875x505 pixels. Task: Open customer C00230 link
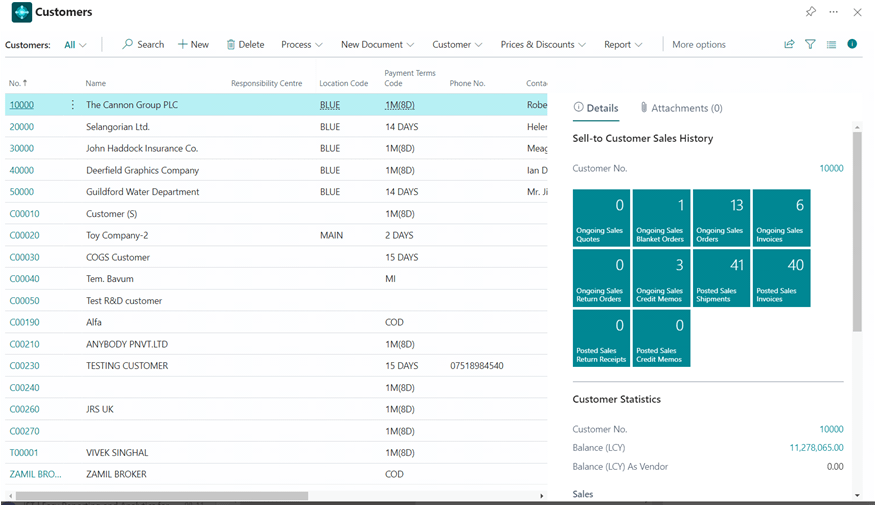point(25,366)
